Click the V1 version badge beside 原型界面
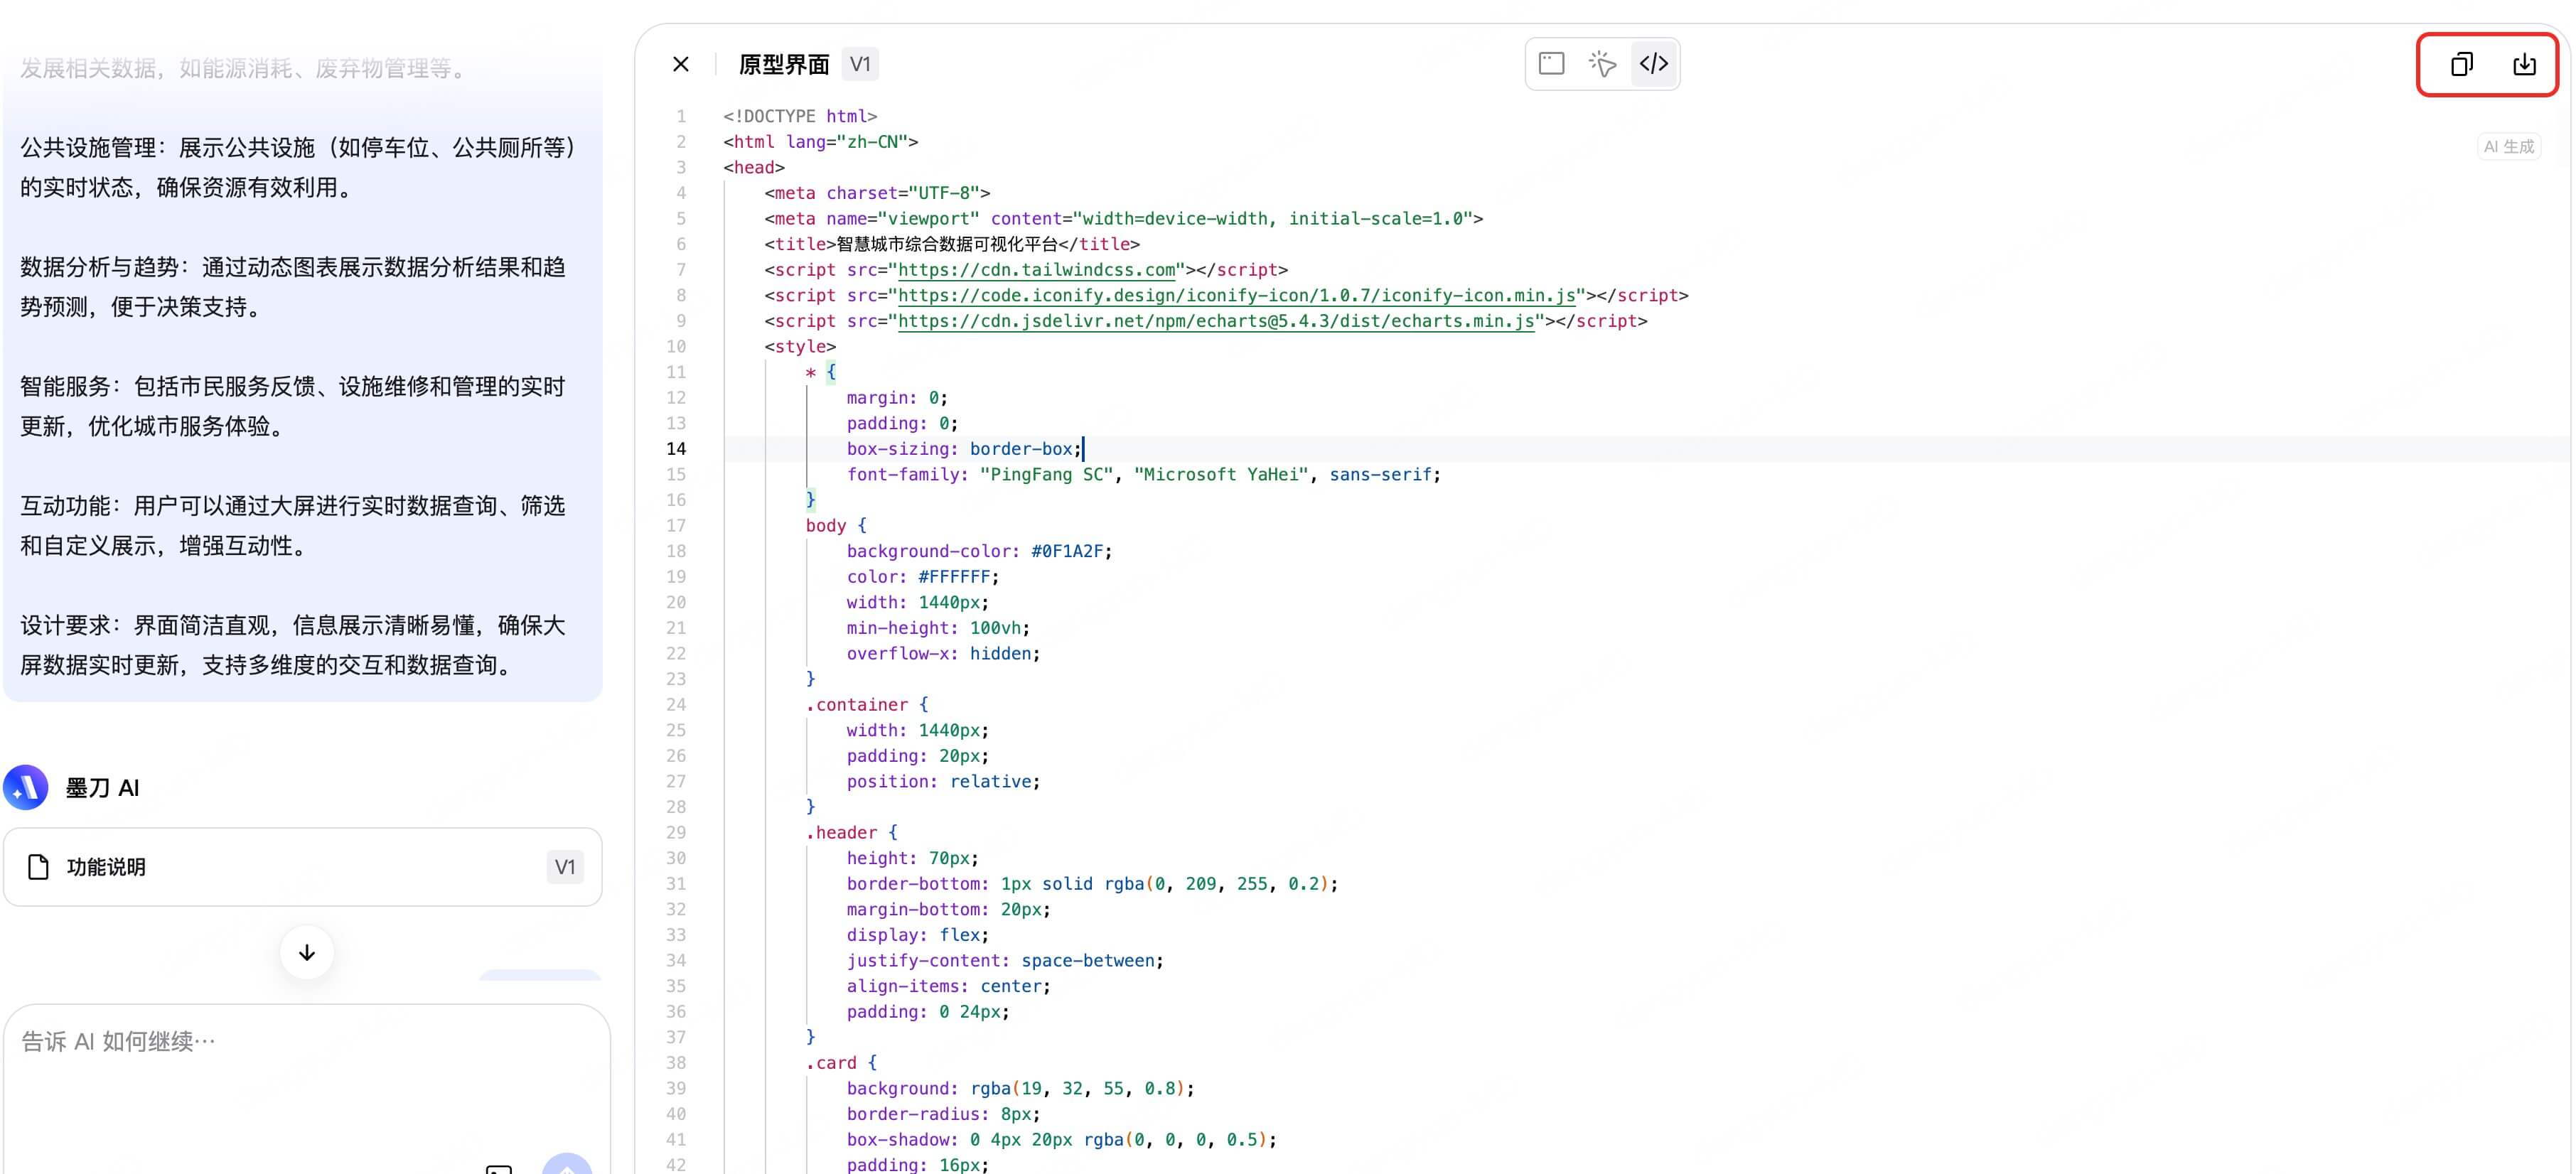2576x1174 pixels. (x=860, y=65)
